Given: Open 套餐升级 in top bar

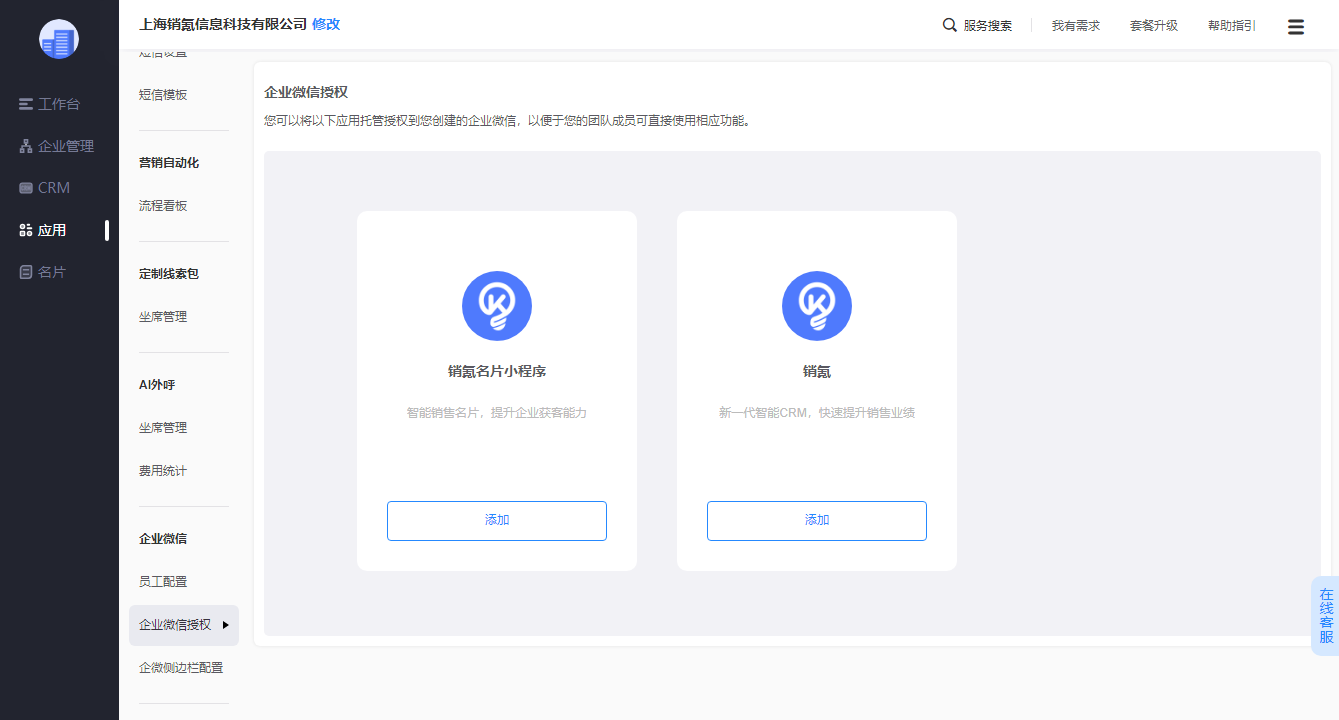Looking at the screenshot, I should point(1154,26).
